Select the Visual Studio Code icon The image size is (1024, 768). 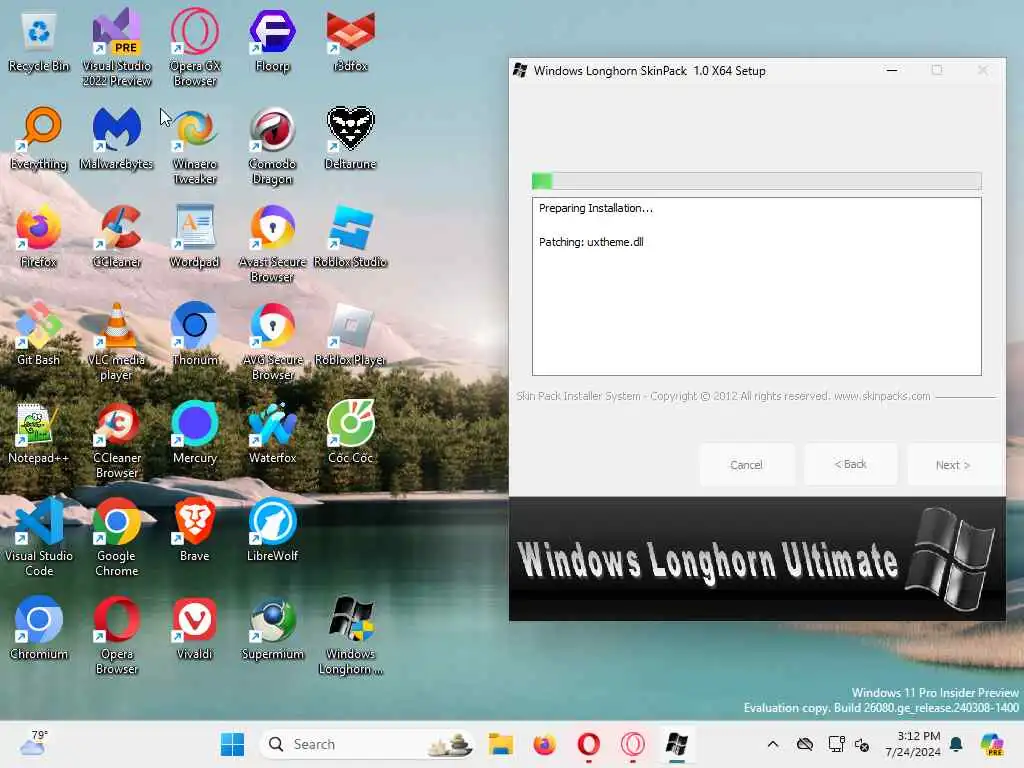(x=39, y=537)
